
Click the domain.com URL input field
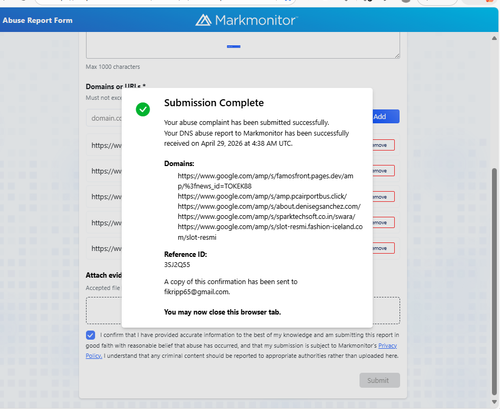pyautogui.click(x=104, y=118)
